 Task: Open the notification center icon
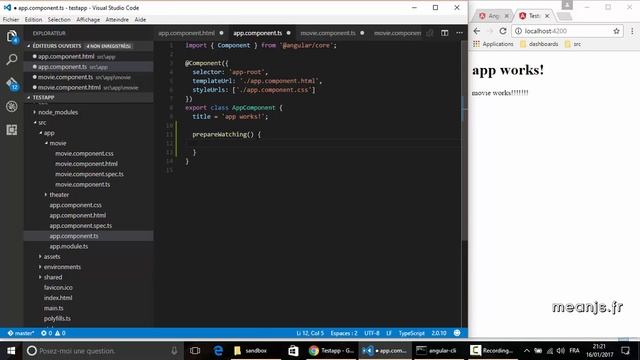[x=626, y=351]
